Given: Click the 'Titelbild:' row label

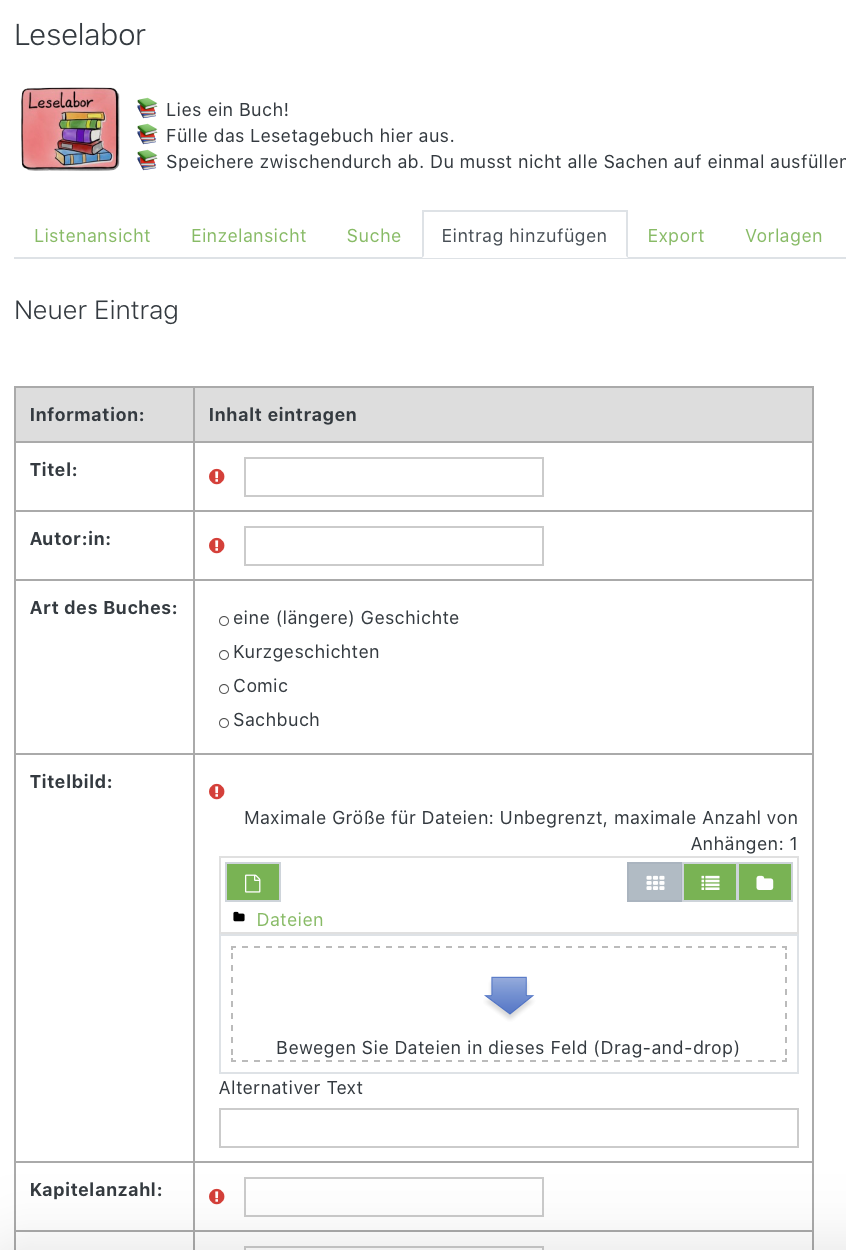Looking at the screenshot, I should 71,782.
